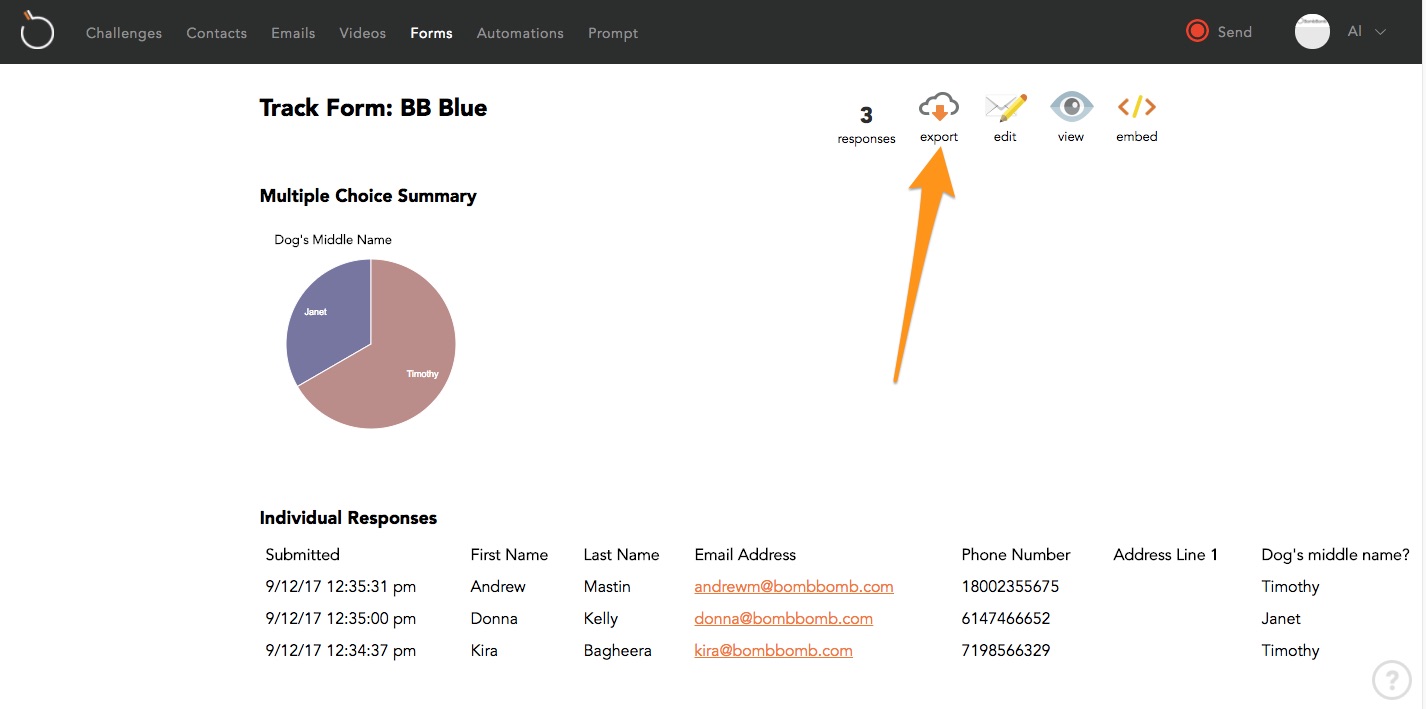The width and height of the screenshot is (1426, 709).
Task: Open the Challenges menu
Action: 124,33
